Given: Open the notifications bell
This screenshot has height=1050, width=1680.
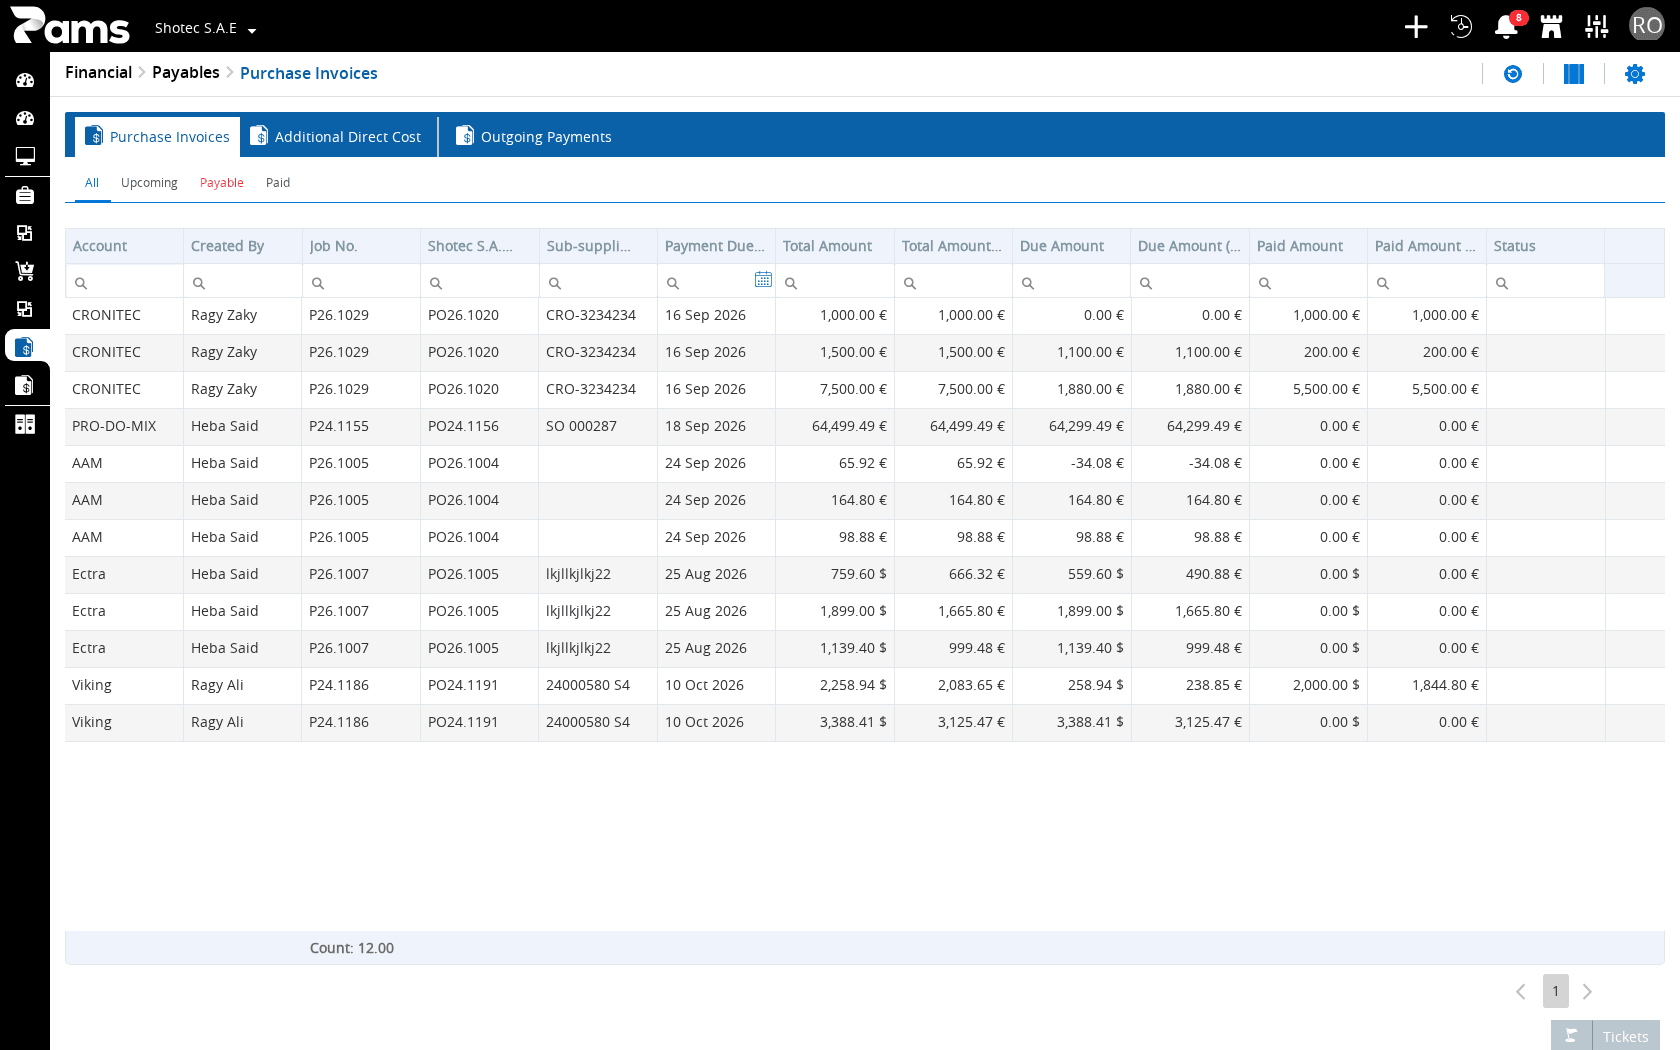Looking at the screenshot, I should [x=1506, y=27].
